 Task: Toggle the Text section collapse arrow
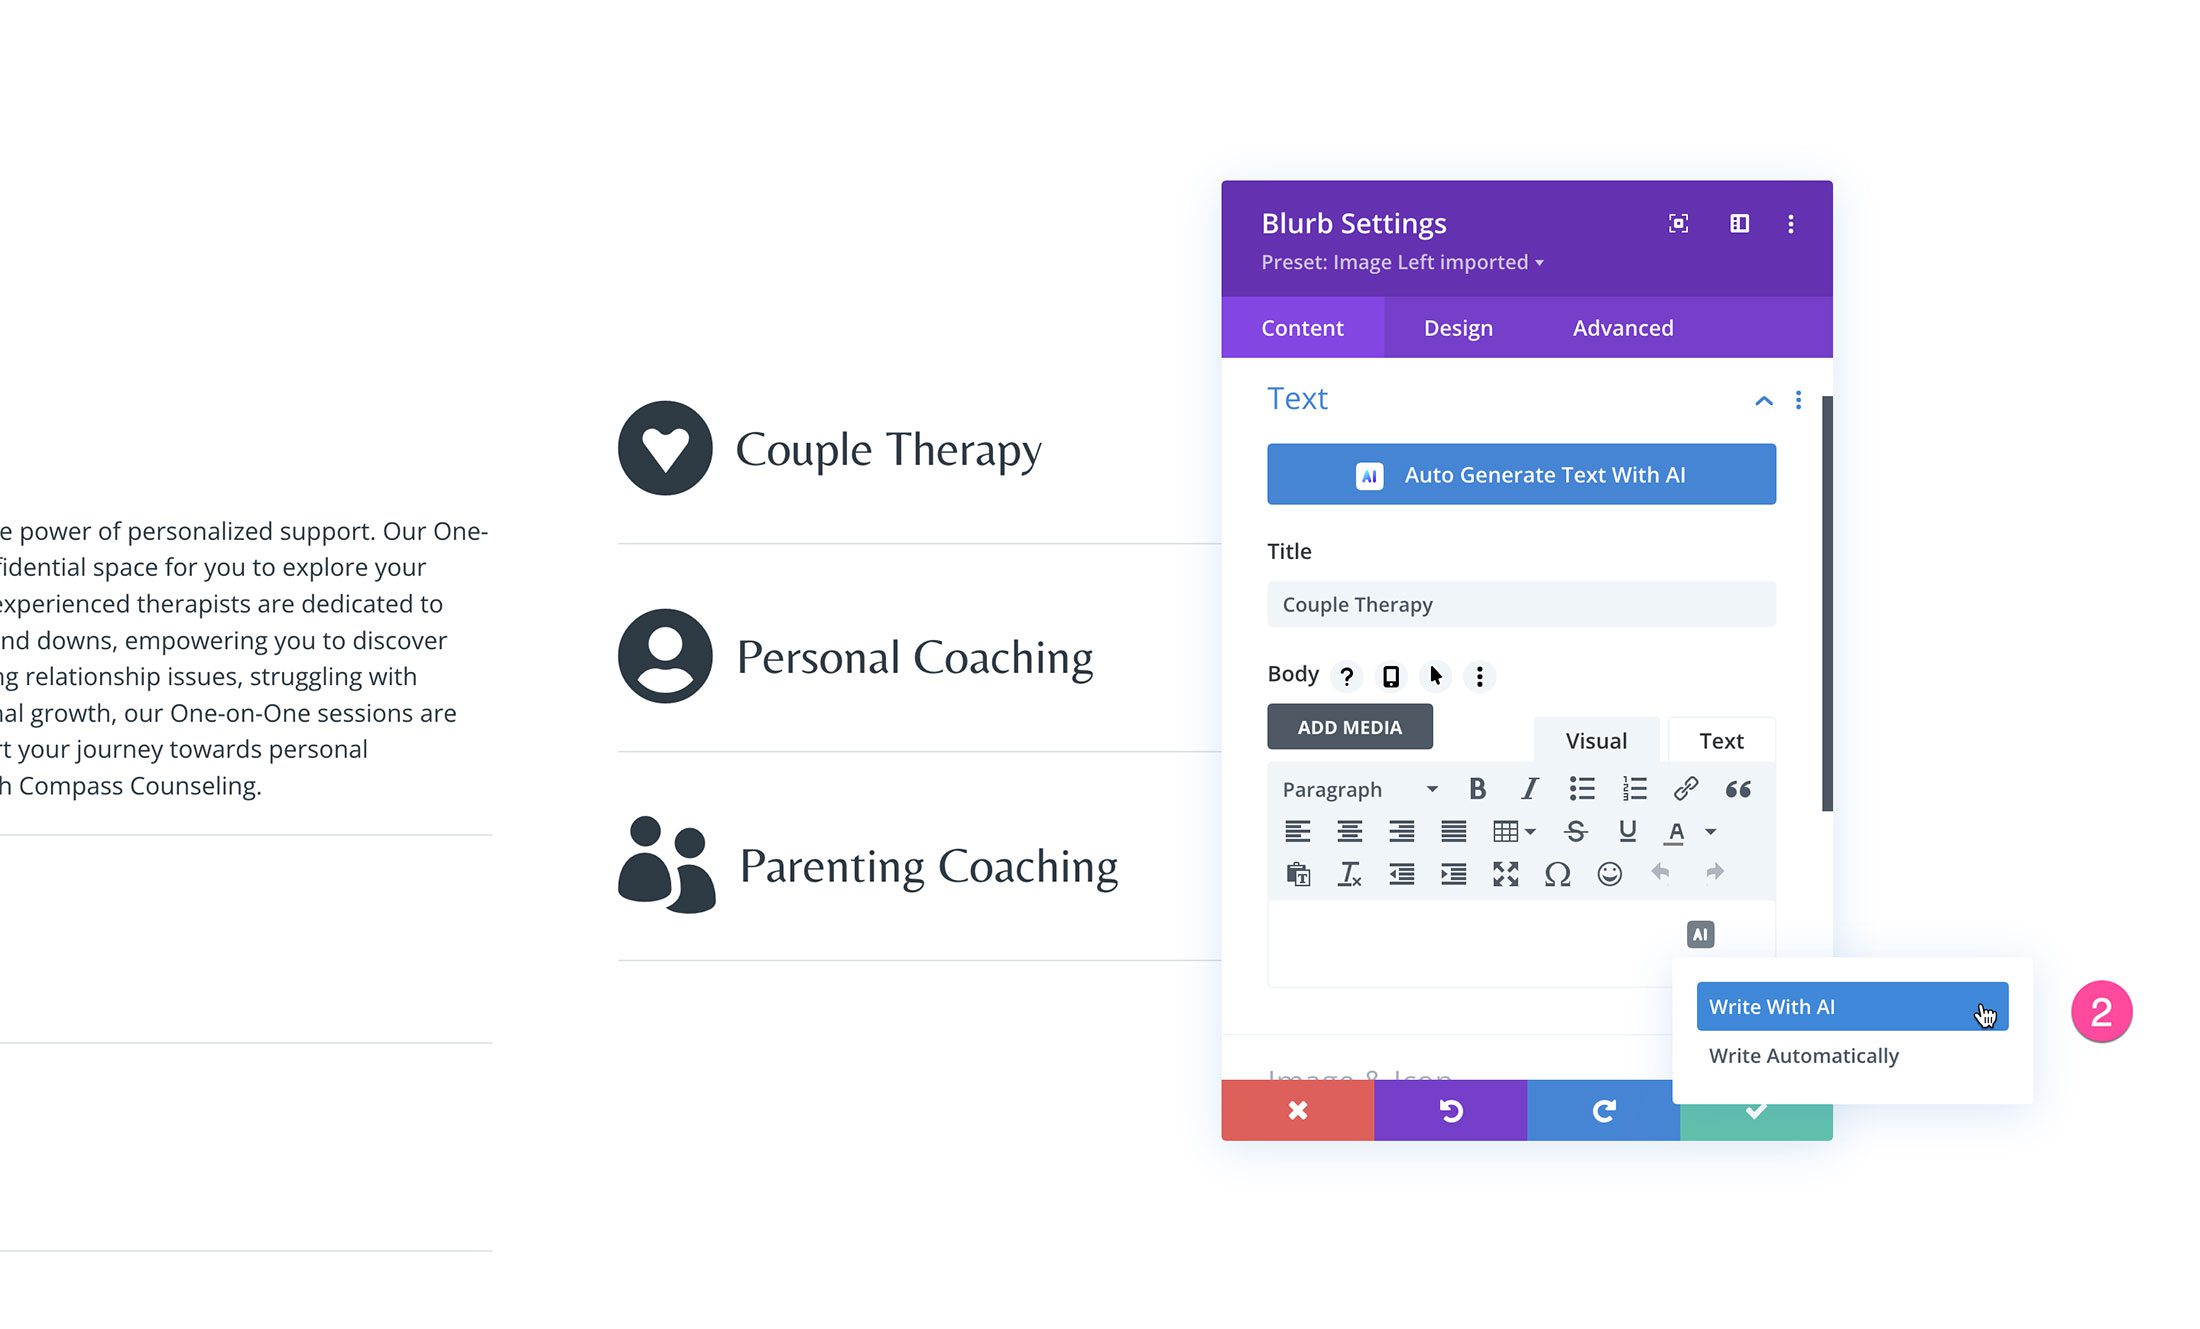(x=1765, y=399)
